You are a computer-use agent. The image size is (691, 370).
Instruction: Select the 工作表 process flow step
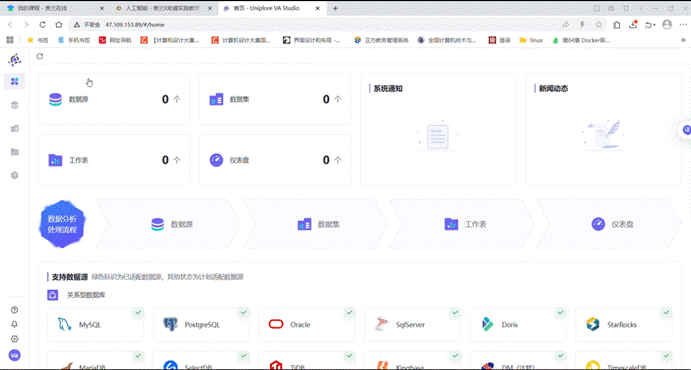click(462, 224)
